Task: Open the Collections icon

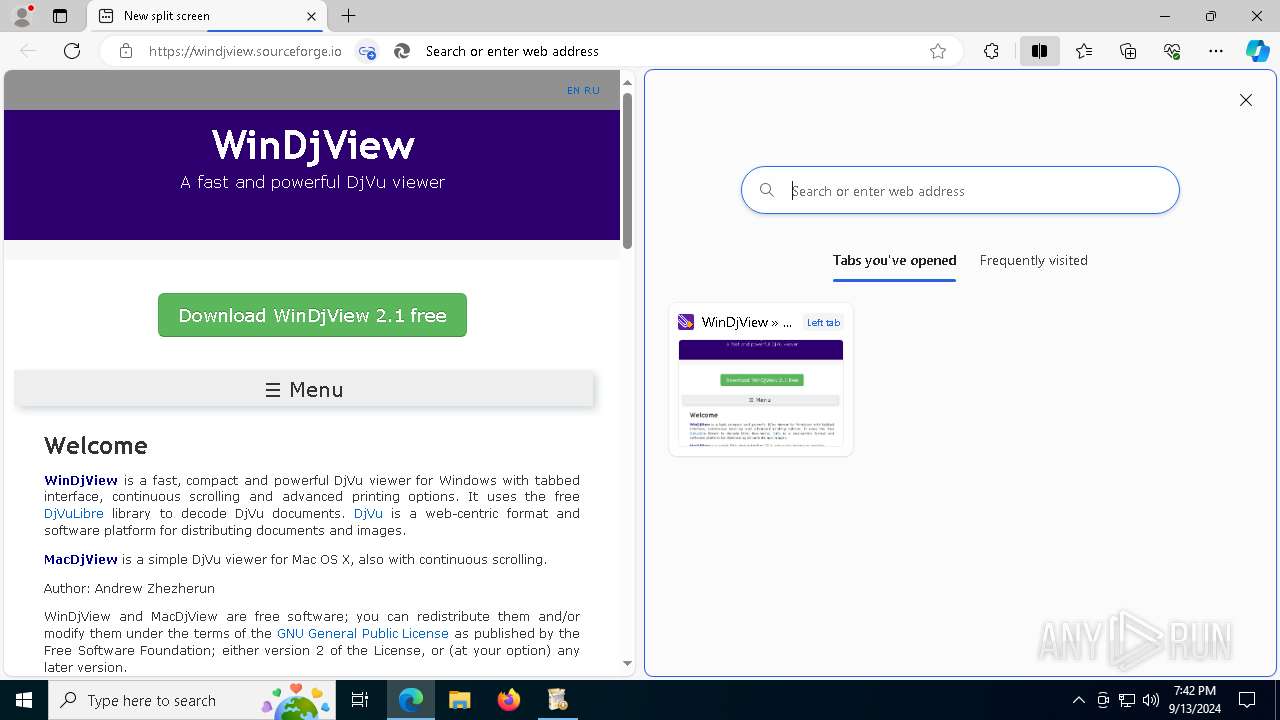Action: point(1128,51)
